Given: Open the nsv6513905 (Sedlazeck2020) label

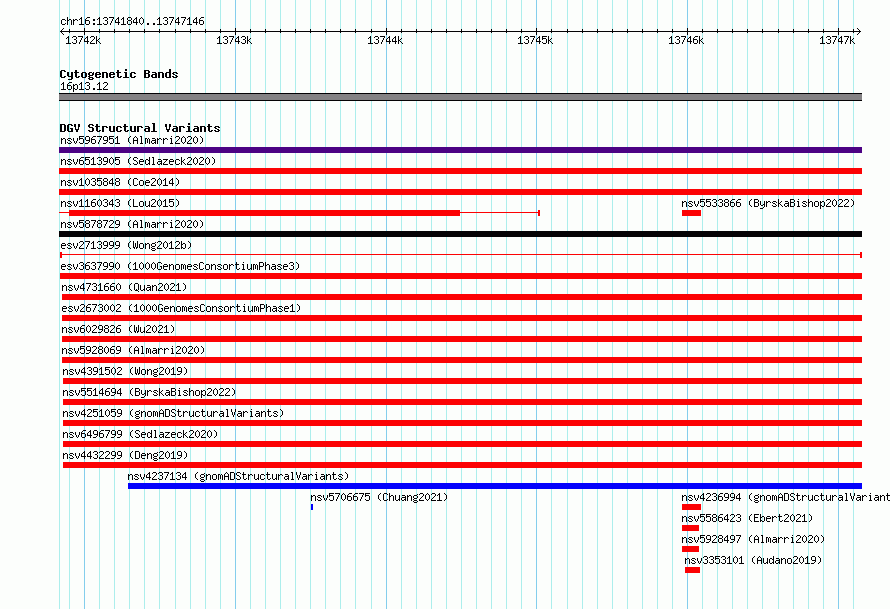Looking at the screenshot, I should pos(138,161).
